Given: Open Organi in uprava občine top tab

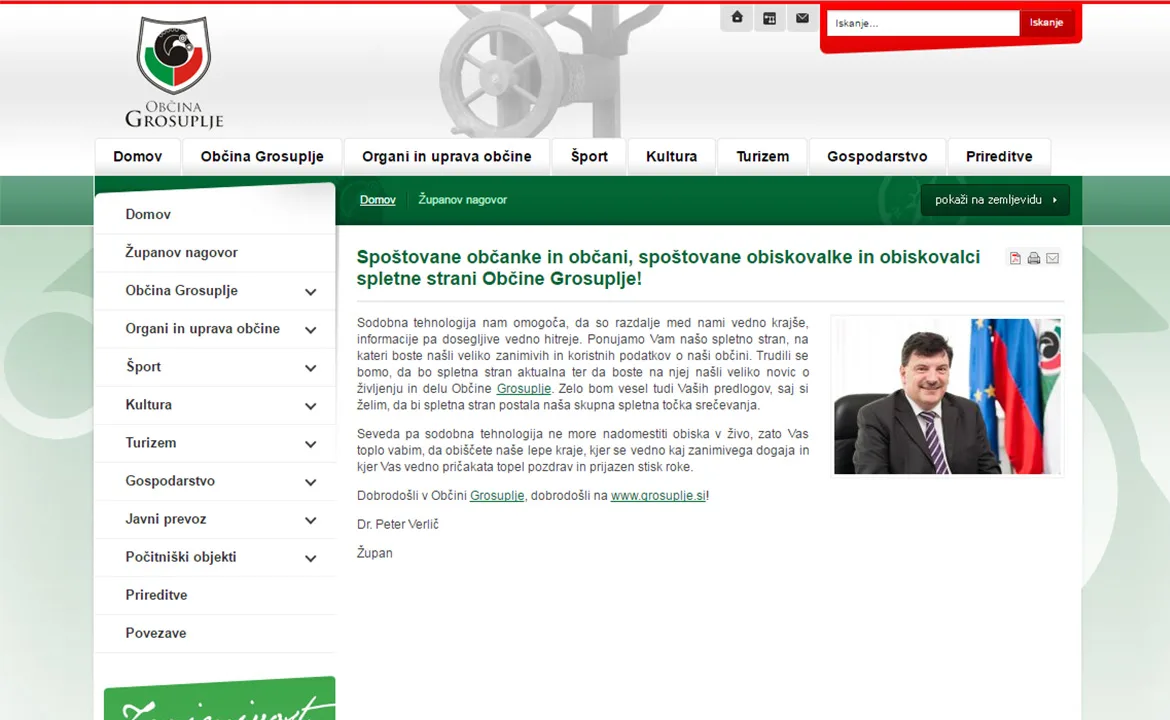Looking at the screenshot, I should [x=446, y=157].
